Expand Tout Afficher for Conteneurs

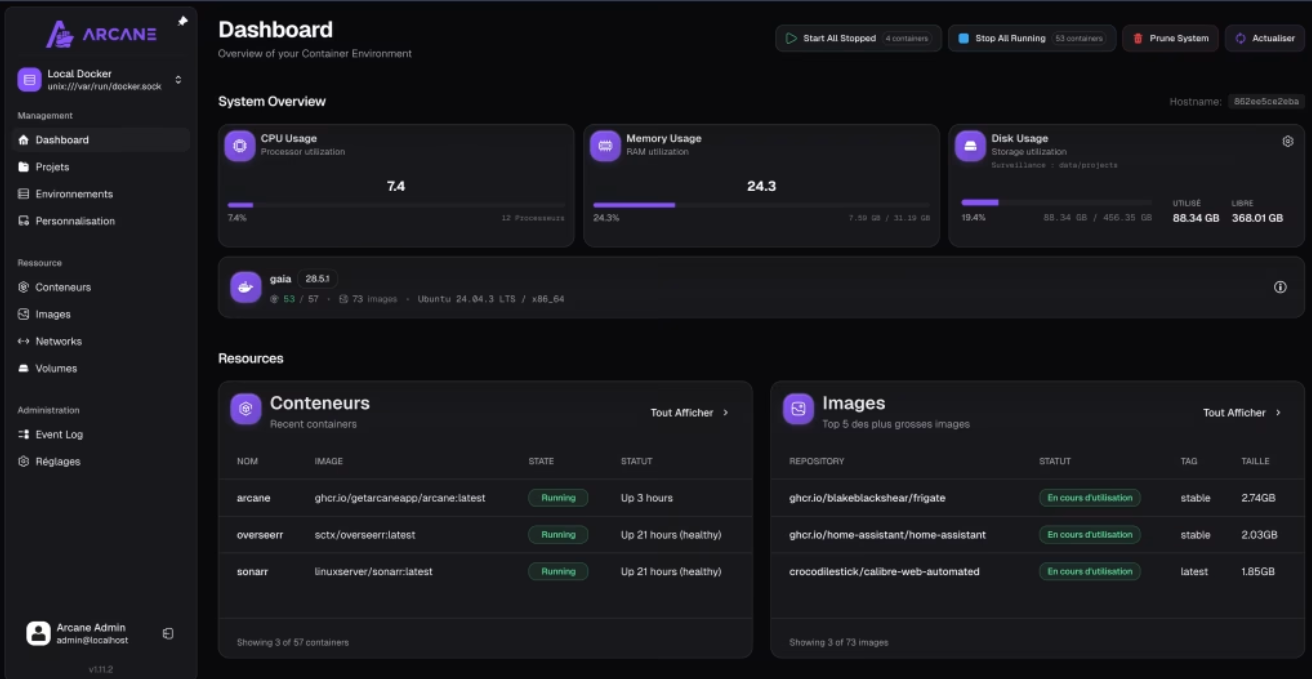(x=689, y=413)
